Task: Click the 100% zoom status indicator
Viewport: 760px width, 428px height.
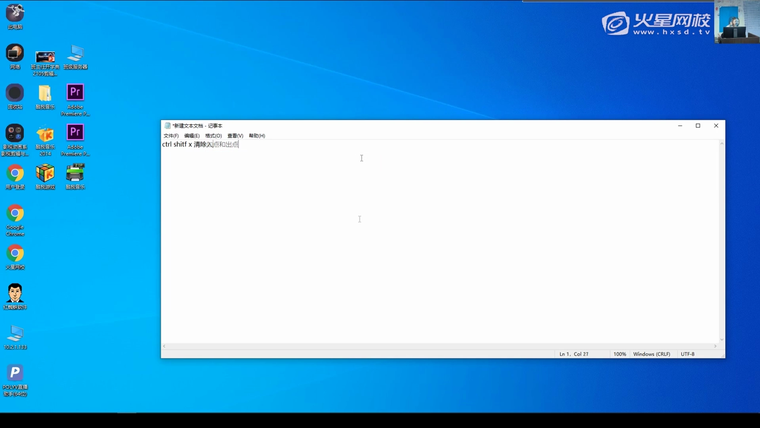Action: [620, 354]
